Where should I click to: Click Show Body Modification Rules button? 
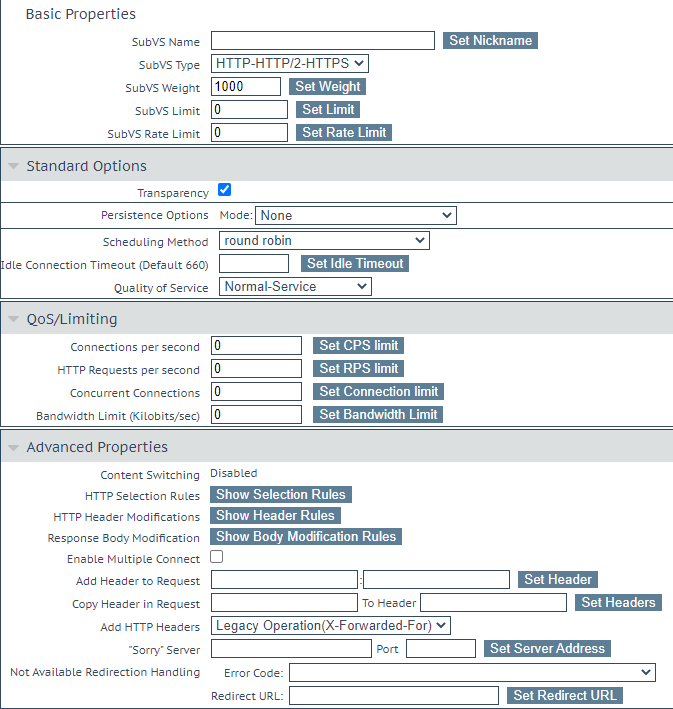[306, 537]
